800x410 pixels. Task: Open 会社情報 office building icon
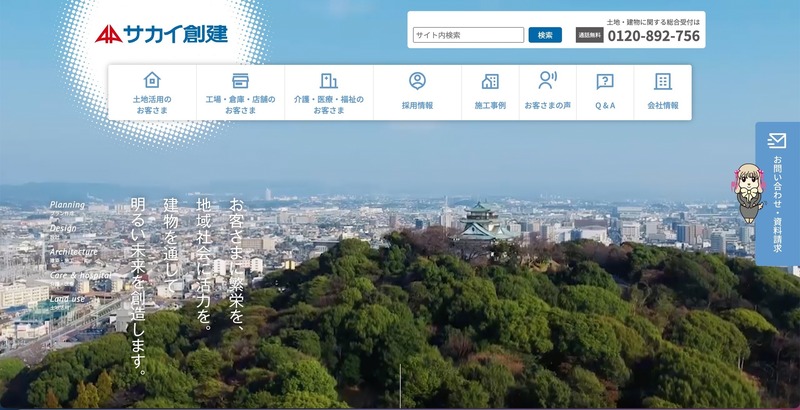(x=662, y=81)
